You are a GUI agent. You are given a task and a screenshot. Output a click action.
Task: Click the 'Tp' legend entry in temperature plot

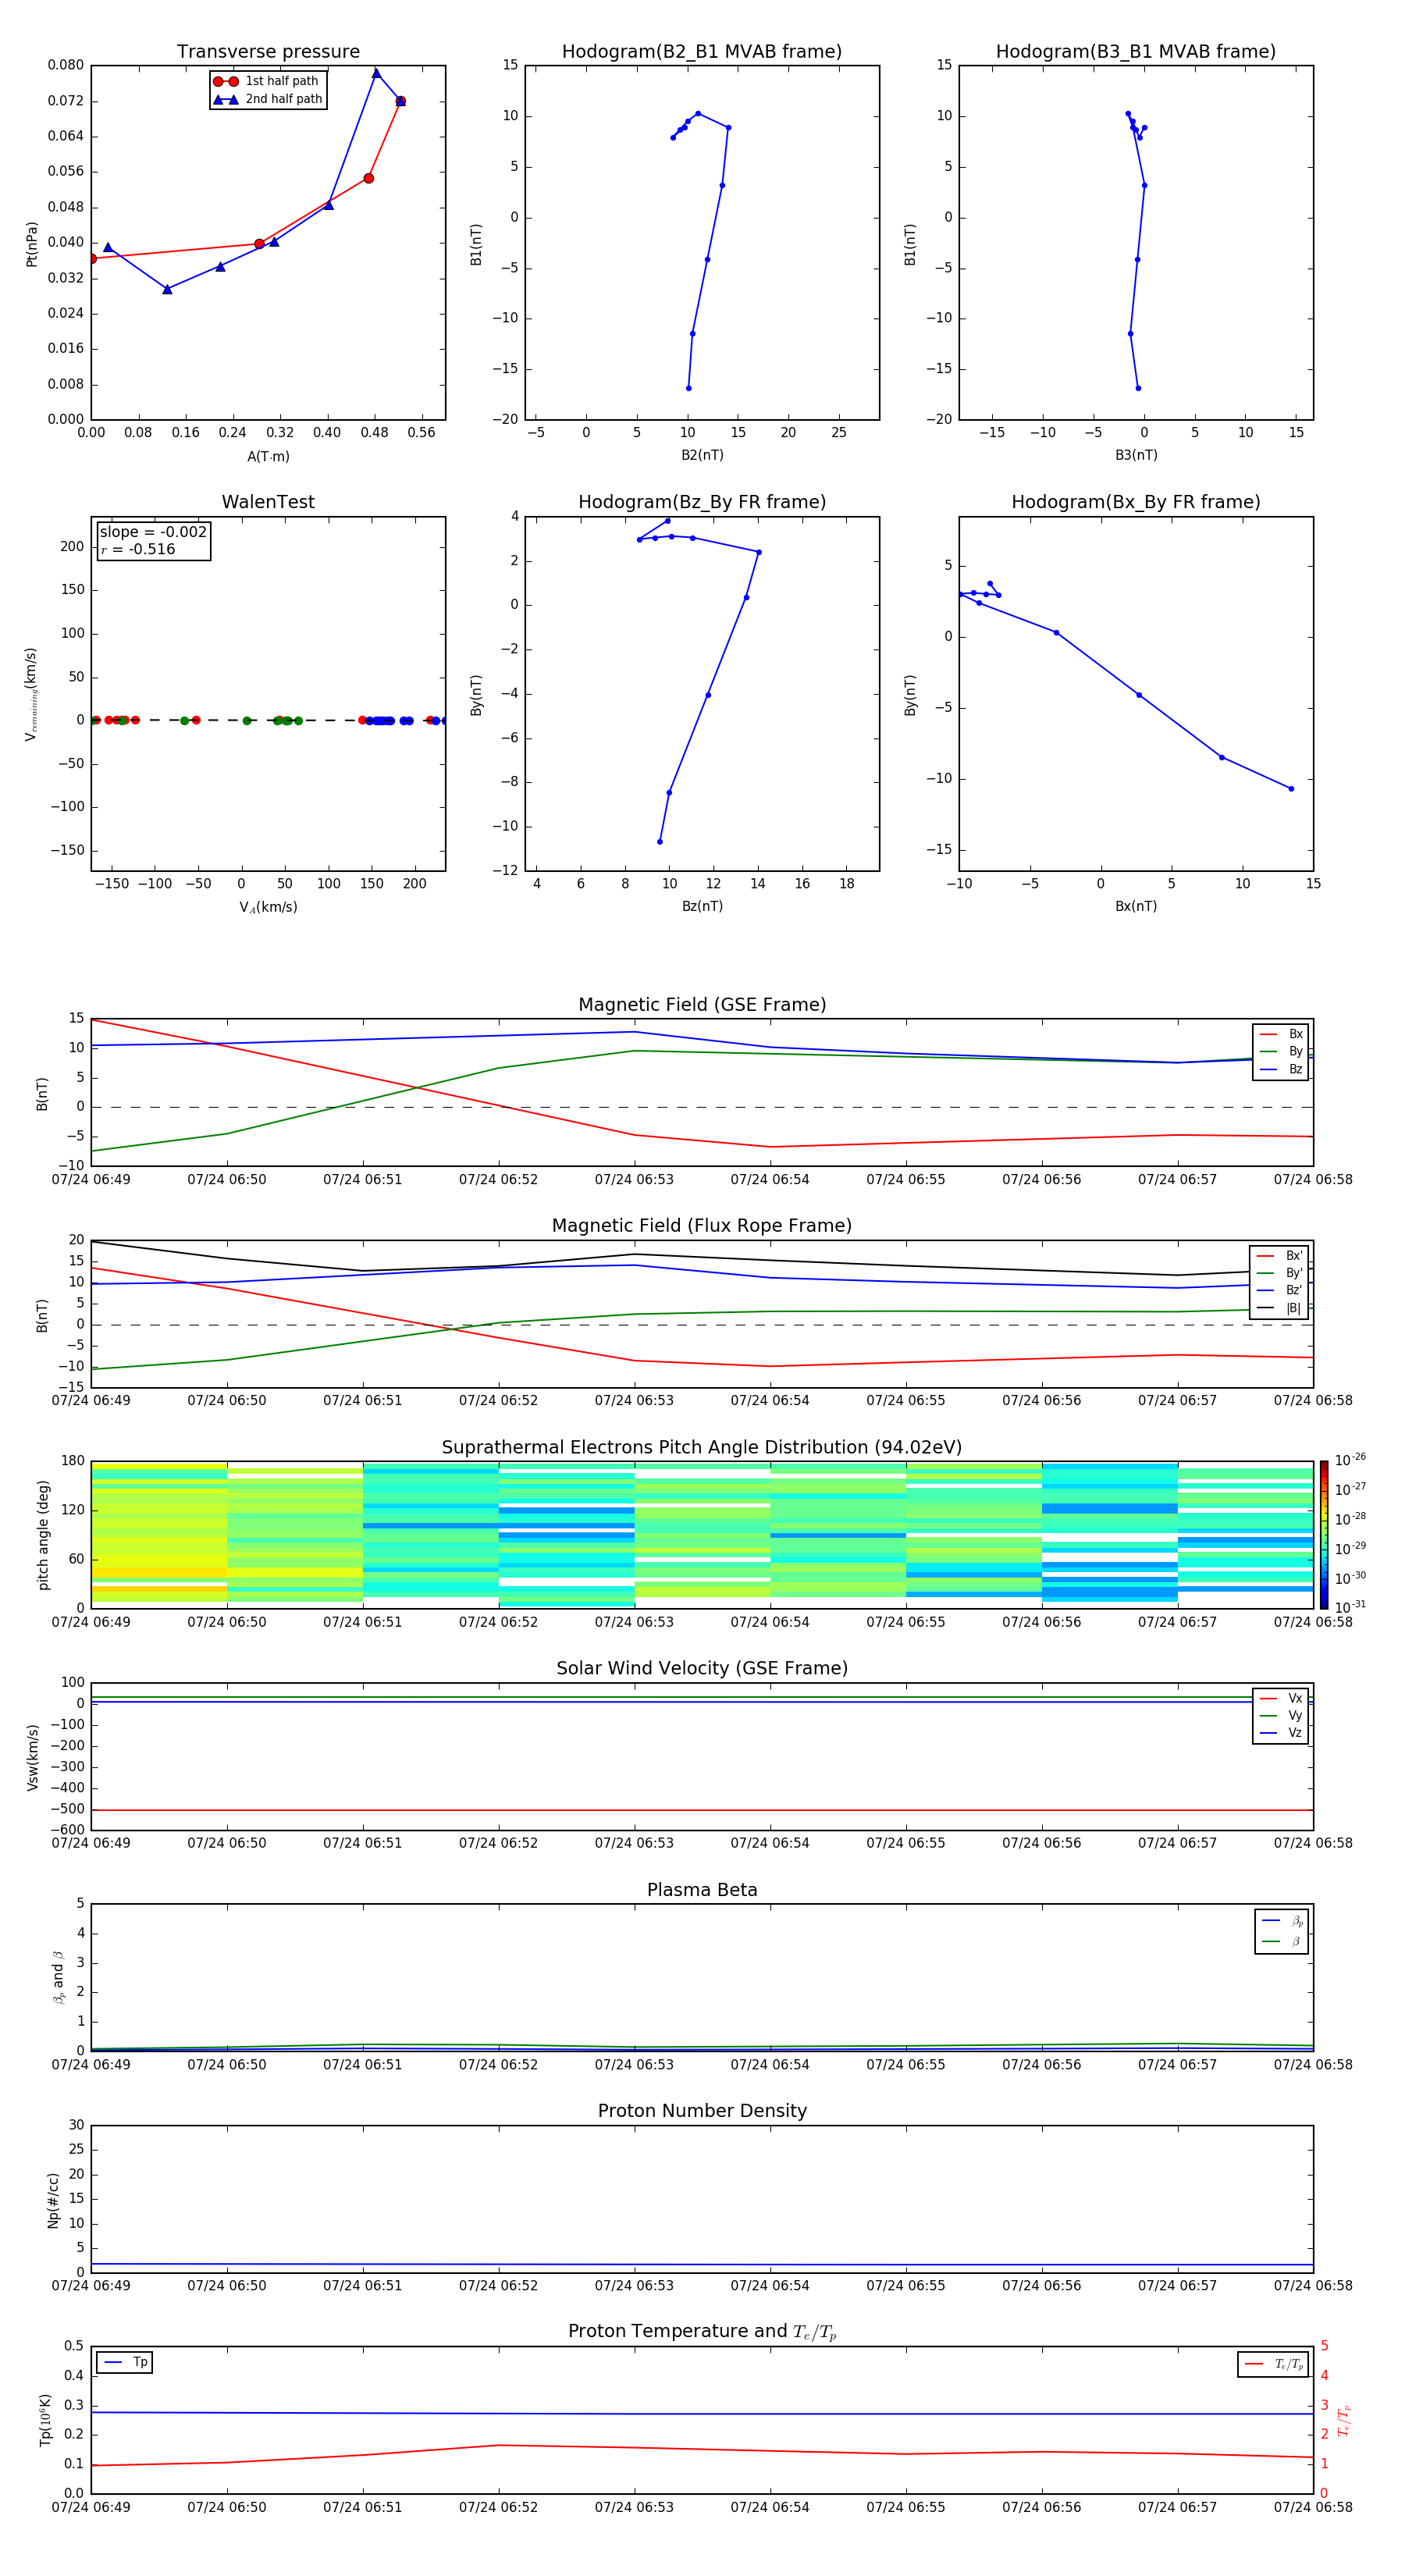[x=125, y=2362]
